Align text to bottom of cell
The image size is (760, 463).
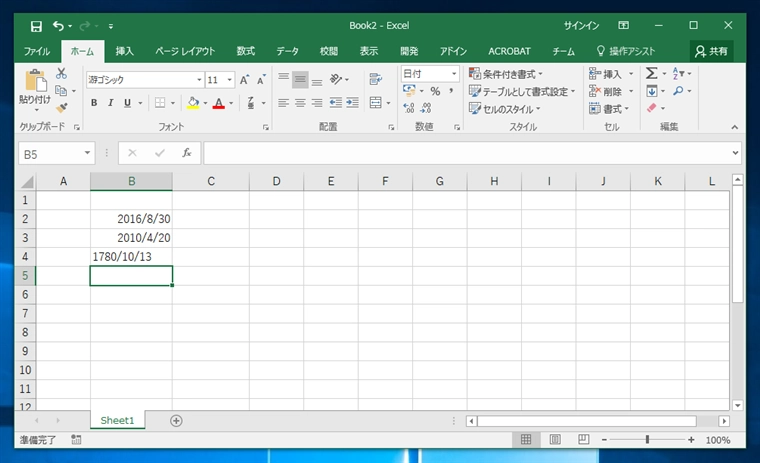317,80
